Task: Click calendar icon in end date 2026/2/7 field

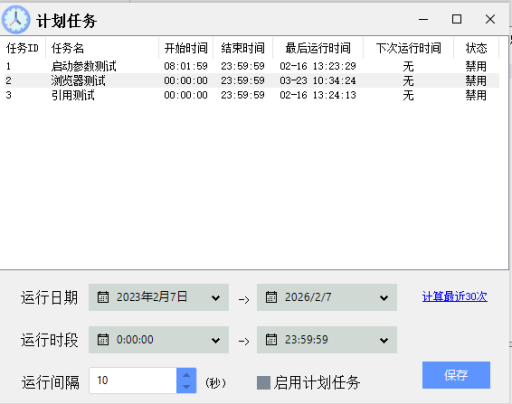Action: tap(271, 297)
